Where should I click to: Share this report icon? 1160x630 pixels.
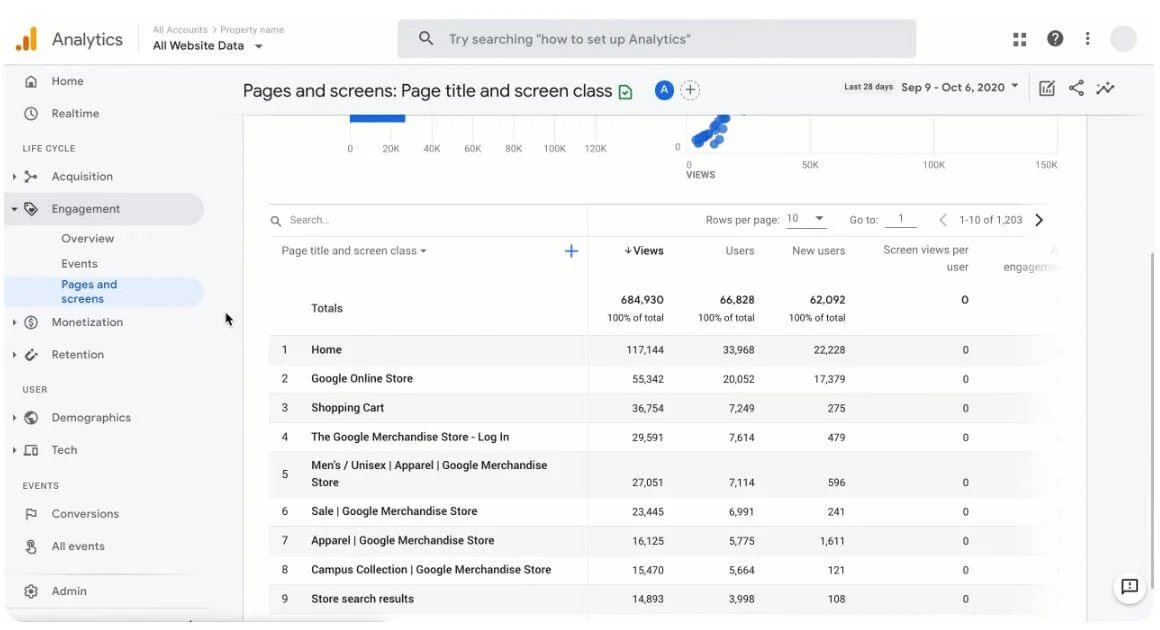coord(1076,88)
